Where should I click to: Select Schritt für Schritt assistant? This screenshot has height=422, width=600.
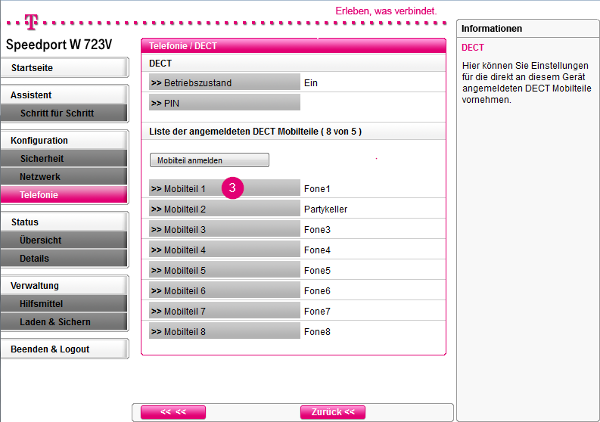point(64,113)
